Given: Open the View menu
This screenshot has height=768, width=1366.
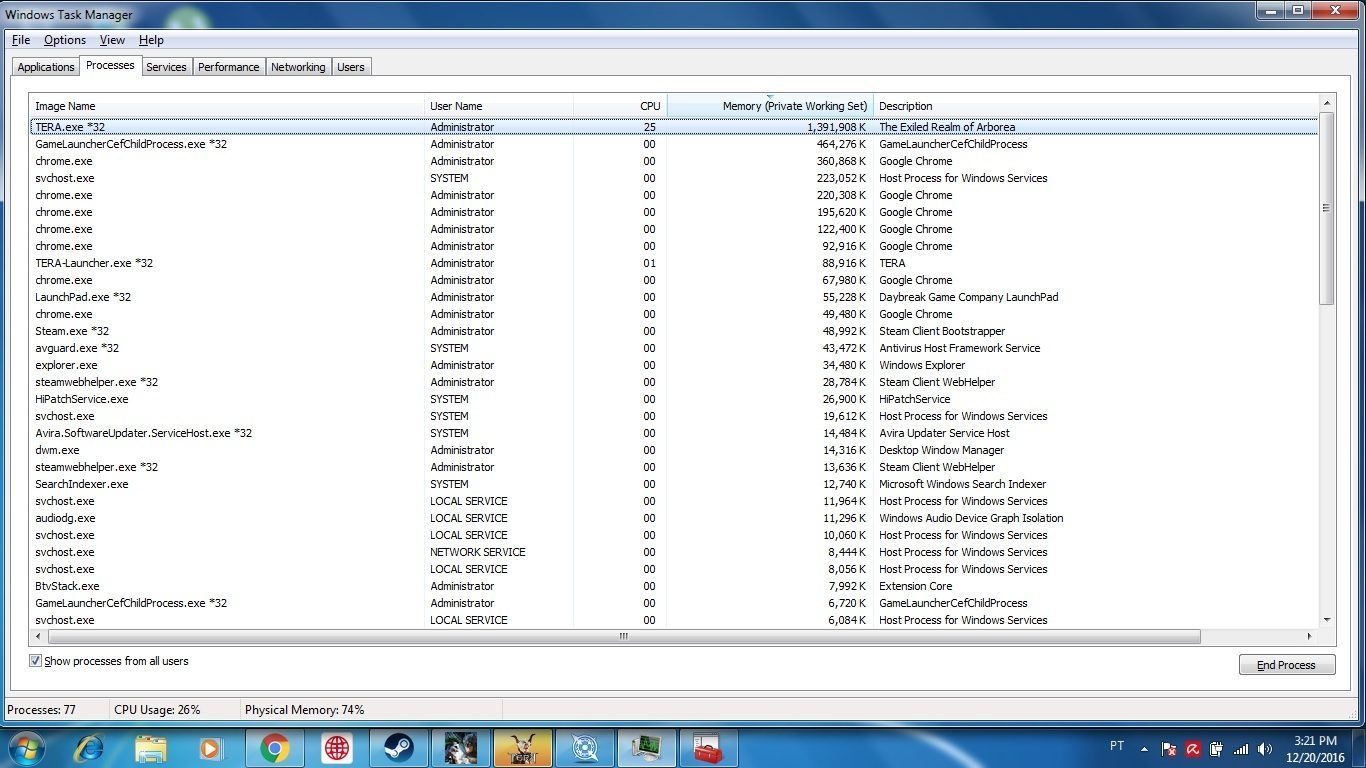Looking at the screenshot, I should coord(112,40).
